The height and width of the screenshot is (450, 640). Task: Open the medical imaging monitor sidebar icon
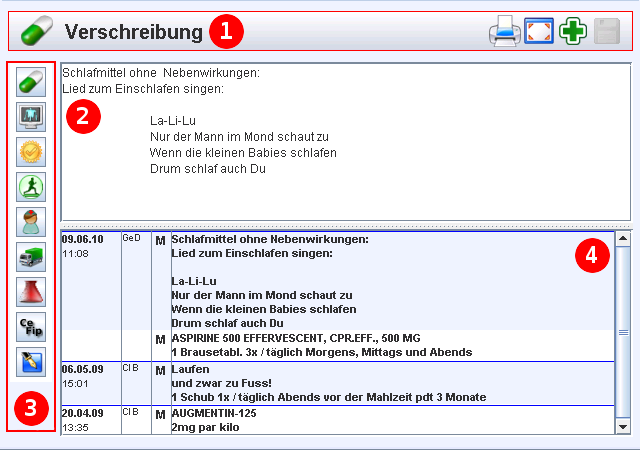click(x=31, y=117)
